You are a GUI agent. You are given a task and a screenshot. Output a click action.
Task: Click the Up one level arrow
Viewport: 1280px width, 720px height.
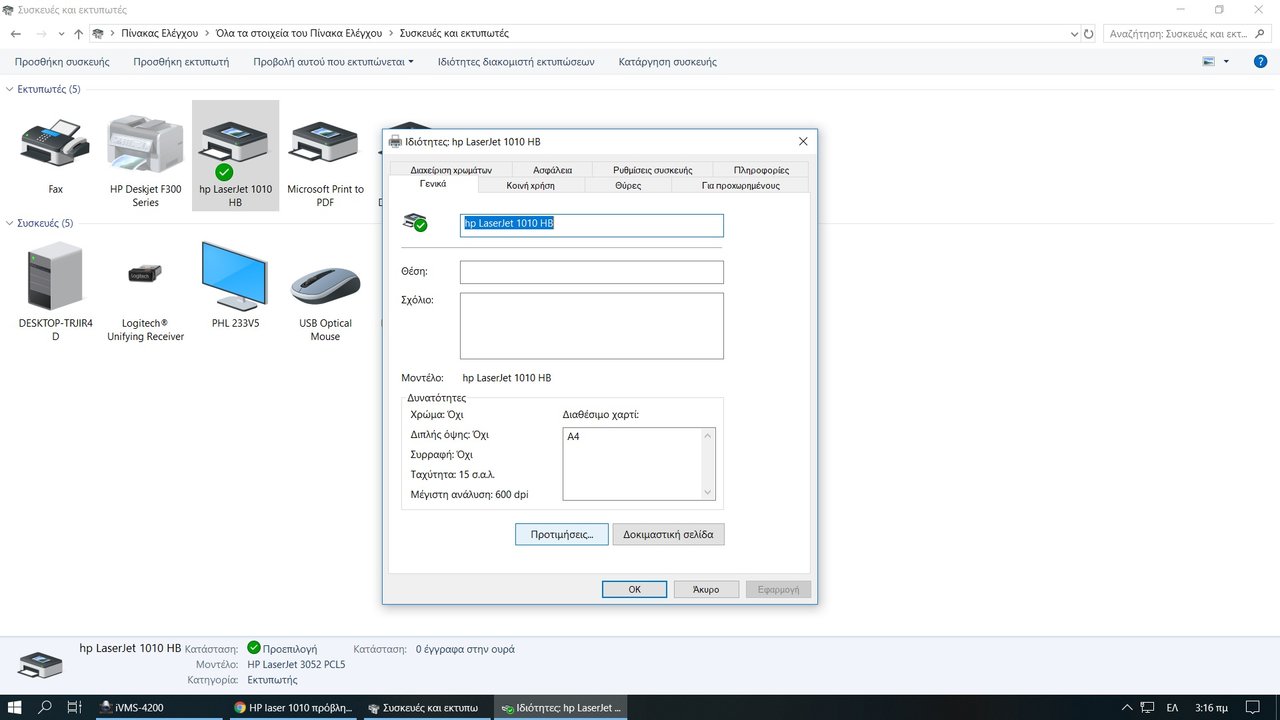click(x=78, y=33)
